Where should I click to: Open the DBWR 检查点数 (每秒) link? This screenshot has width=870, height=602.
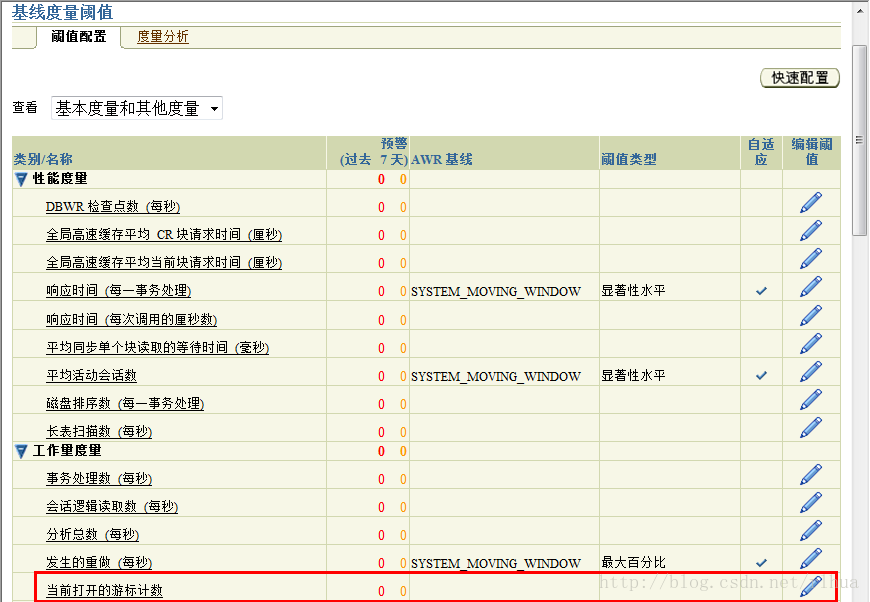113,206
